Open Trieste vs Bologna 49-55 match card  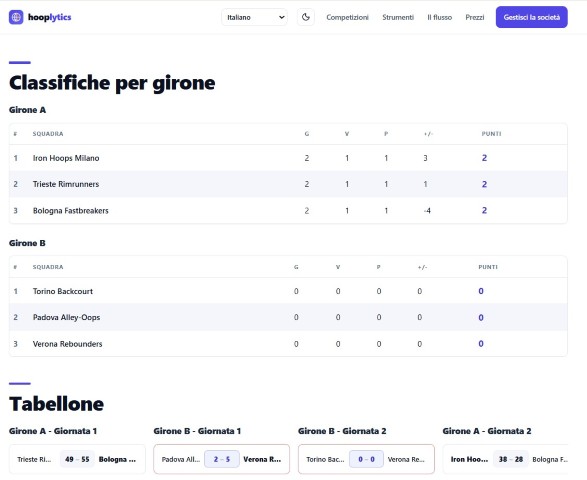point(77,459)
